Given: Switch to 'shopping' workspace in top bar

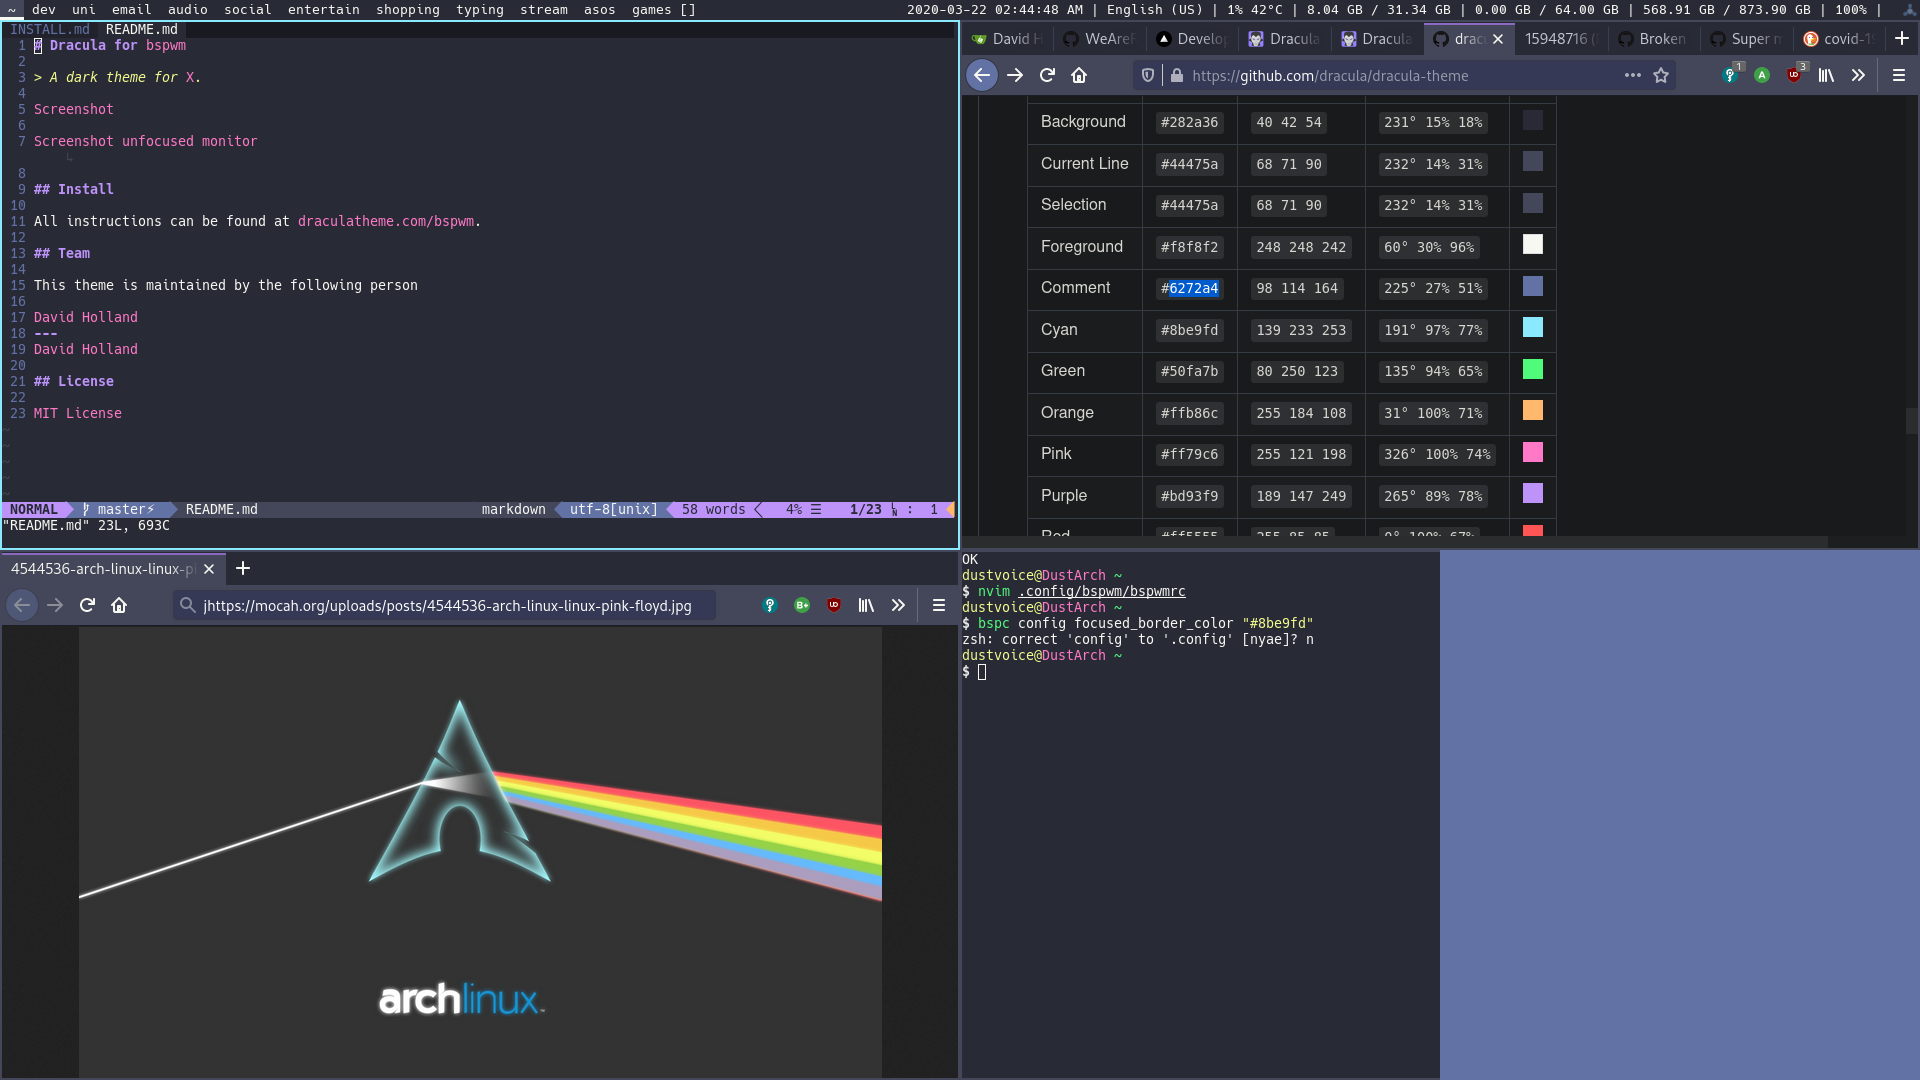Looking at the screenshot, I should 407,9.
